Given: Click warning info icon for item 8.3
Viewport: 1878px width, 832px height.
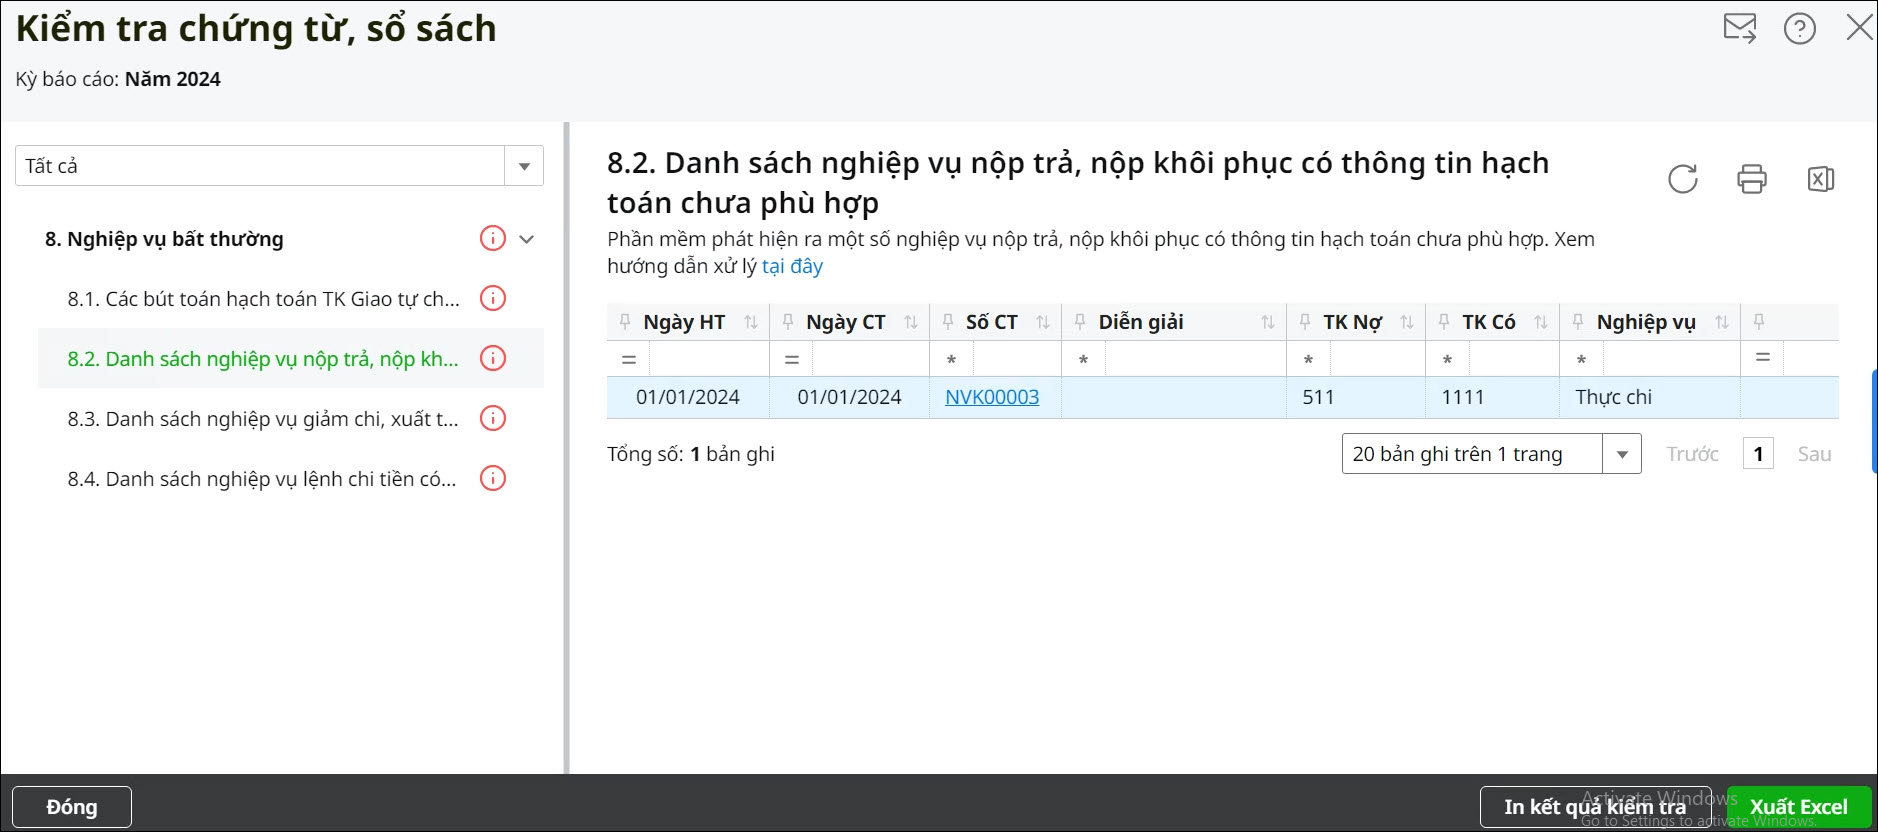Looking at the screenshot, I should tap(493, 418).
